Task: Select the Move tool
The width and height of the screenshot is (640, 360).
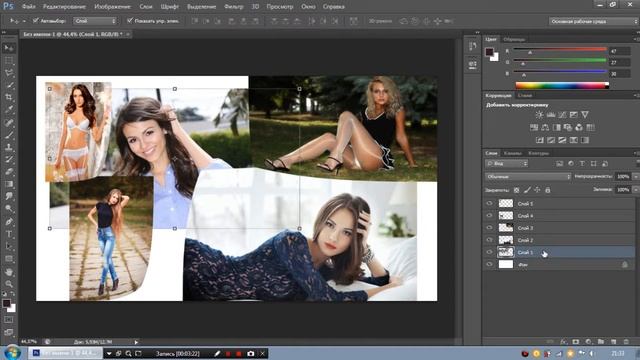Action: tap(9, 48)
